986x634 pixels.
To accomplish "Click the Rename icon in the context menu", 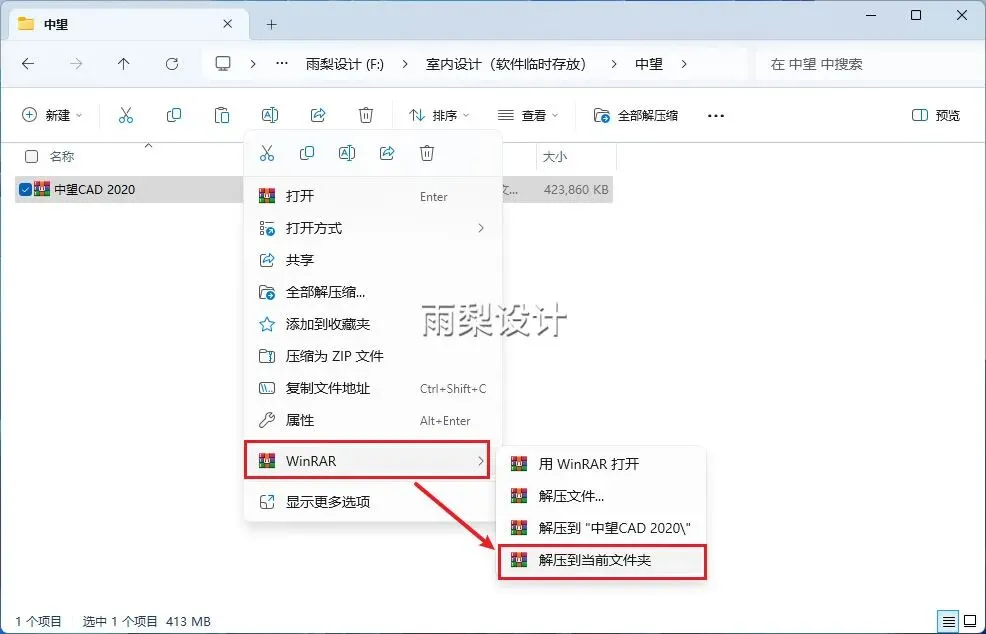I will click(346, 153).
